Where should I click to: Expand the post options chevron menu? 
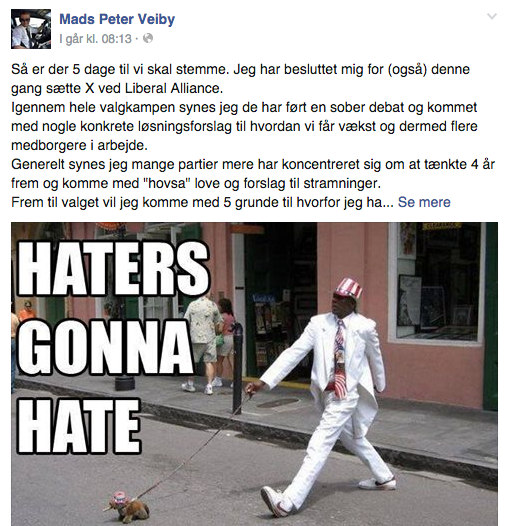tap(492, 16)
